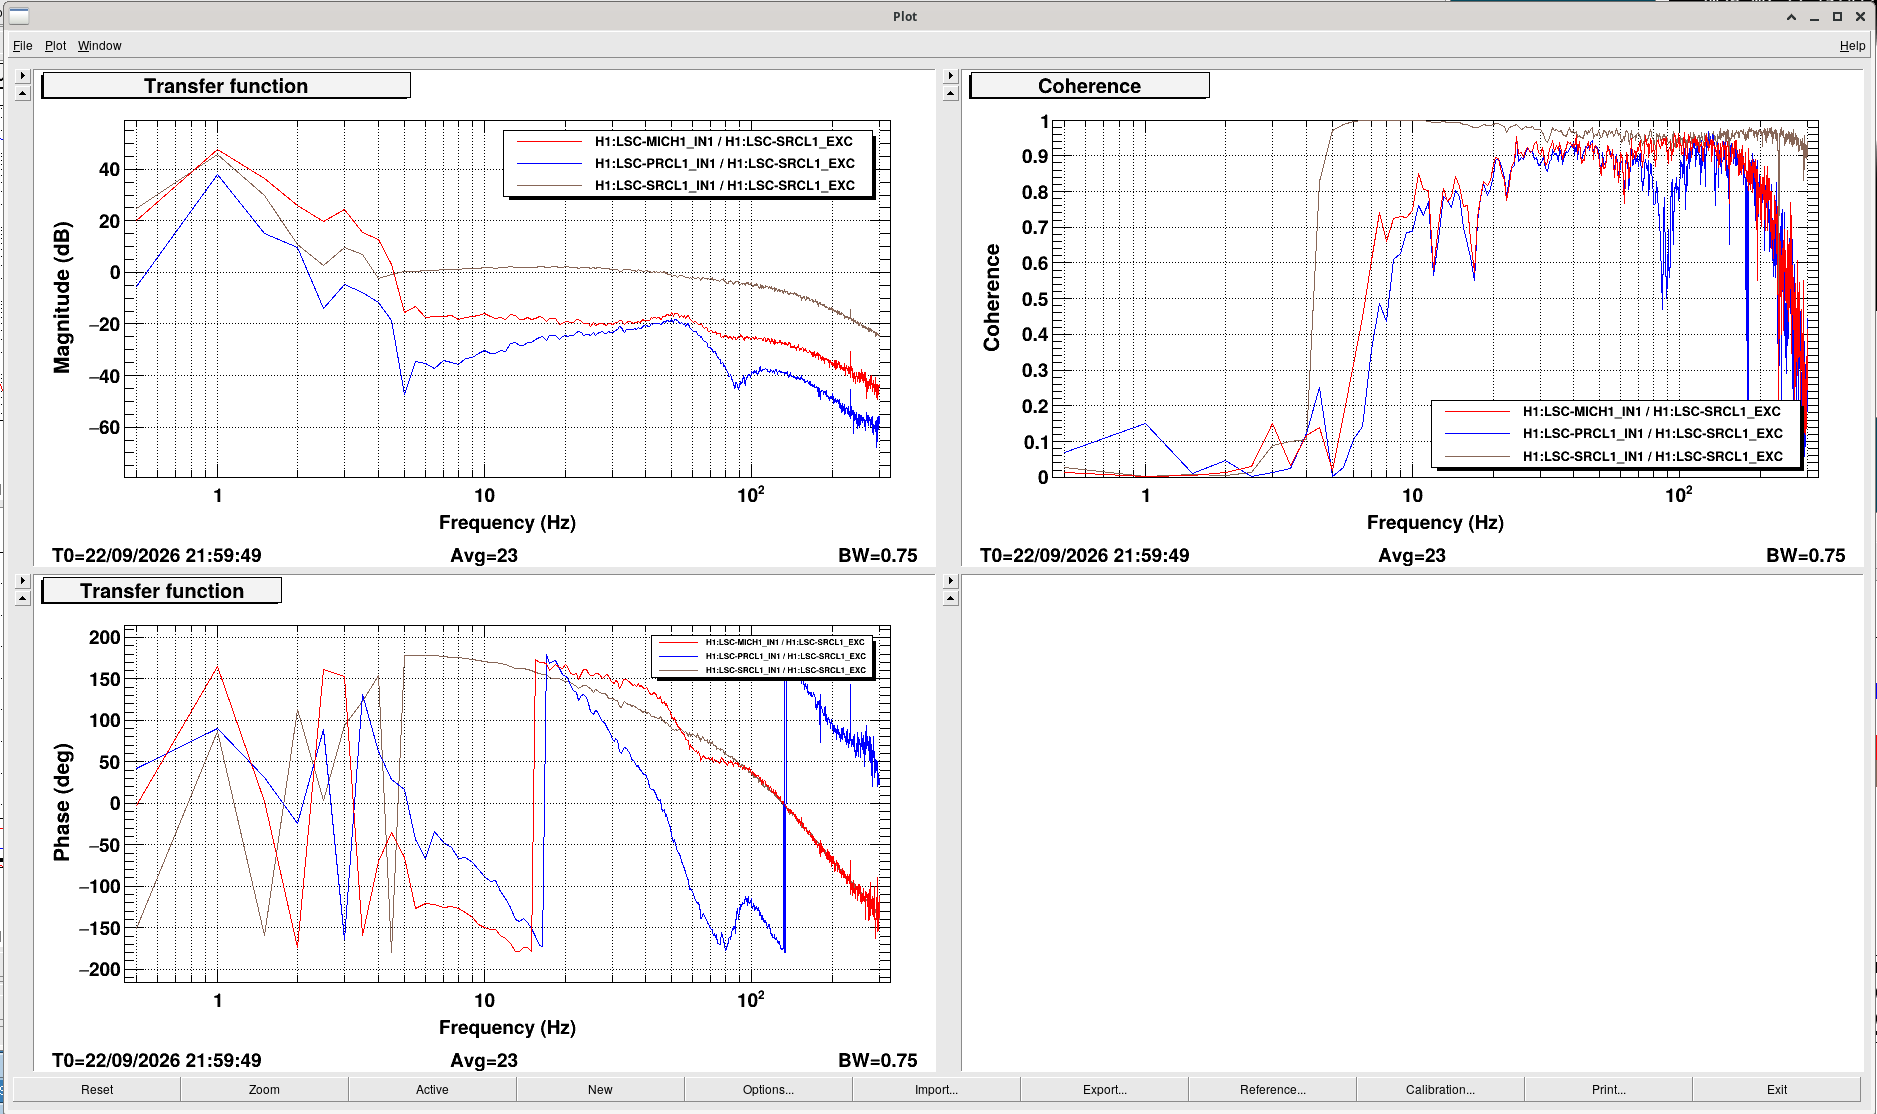Shade window using title bar up-caret icon
Image resolution: width=1877 pixels, height=1114 pixels.
pyautogui.click(x=1791, y=16)
